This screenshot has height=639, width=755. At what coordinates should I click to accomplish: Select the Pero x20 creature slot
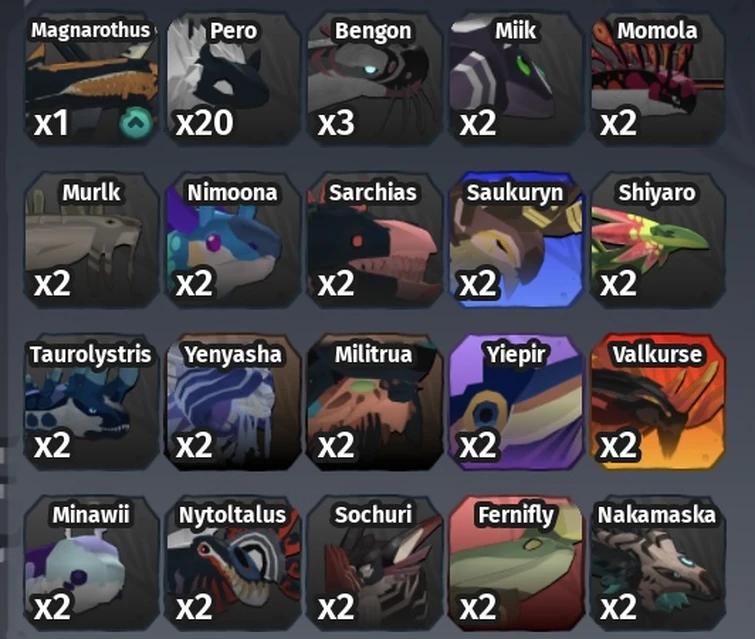click(233, 79)
